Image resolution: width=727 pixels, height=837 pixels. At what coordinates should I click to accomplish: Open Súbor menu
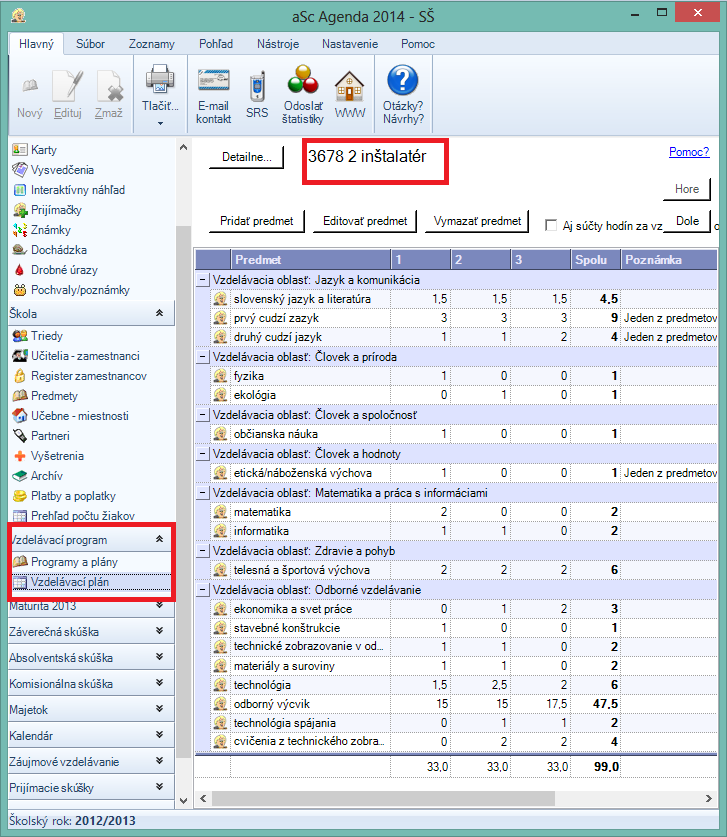coord(90,44)
